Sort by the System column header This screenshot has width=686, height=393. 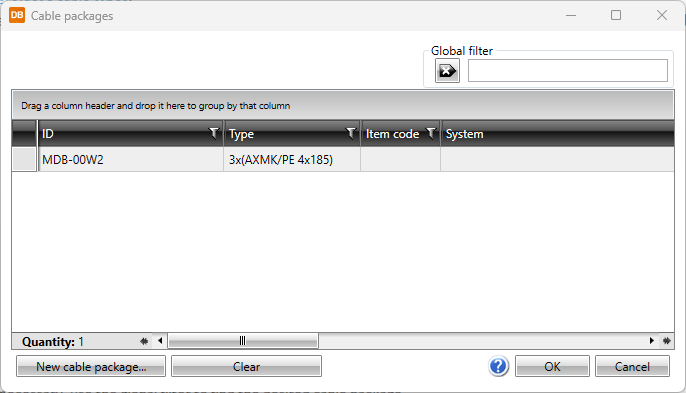pyautogui.click(x=557, y=133)
